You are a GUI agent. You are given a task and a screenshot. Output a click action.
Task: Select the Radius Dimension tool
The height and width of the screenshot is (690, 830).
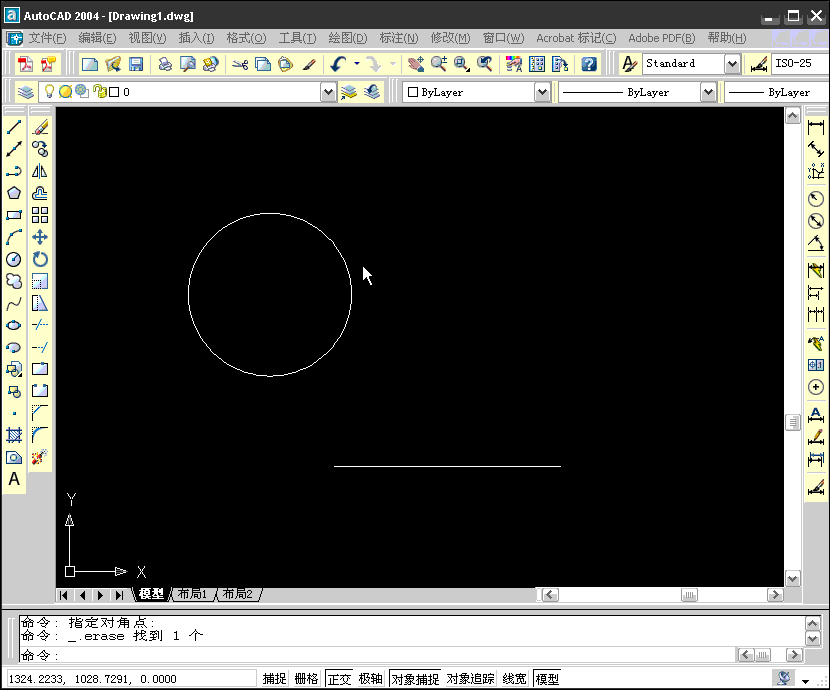pyautogui.click(x=816, y=198)
